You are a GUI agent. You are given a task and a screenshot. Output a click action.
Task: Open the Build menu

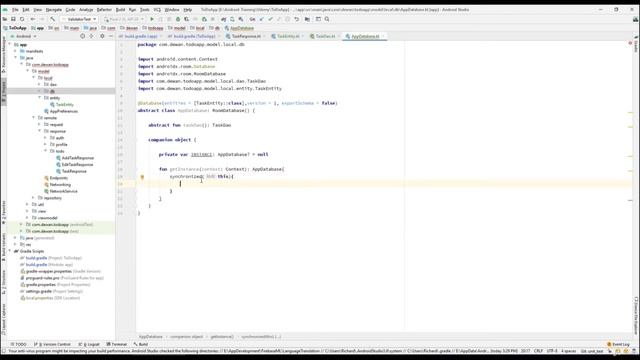(120, 9)
